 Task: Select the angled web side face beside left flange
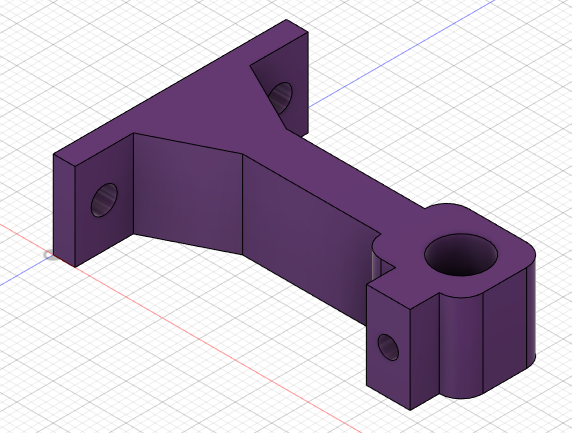[188, 193]
